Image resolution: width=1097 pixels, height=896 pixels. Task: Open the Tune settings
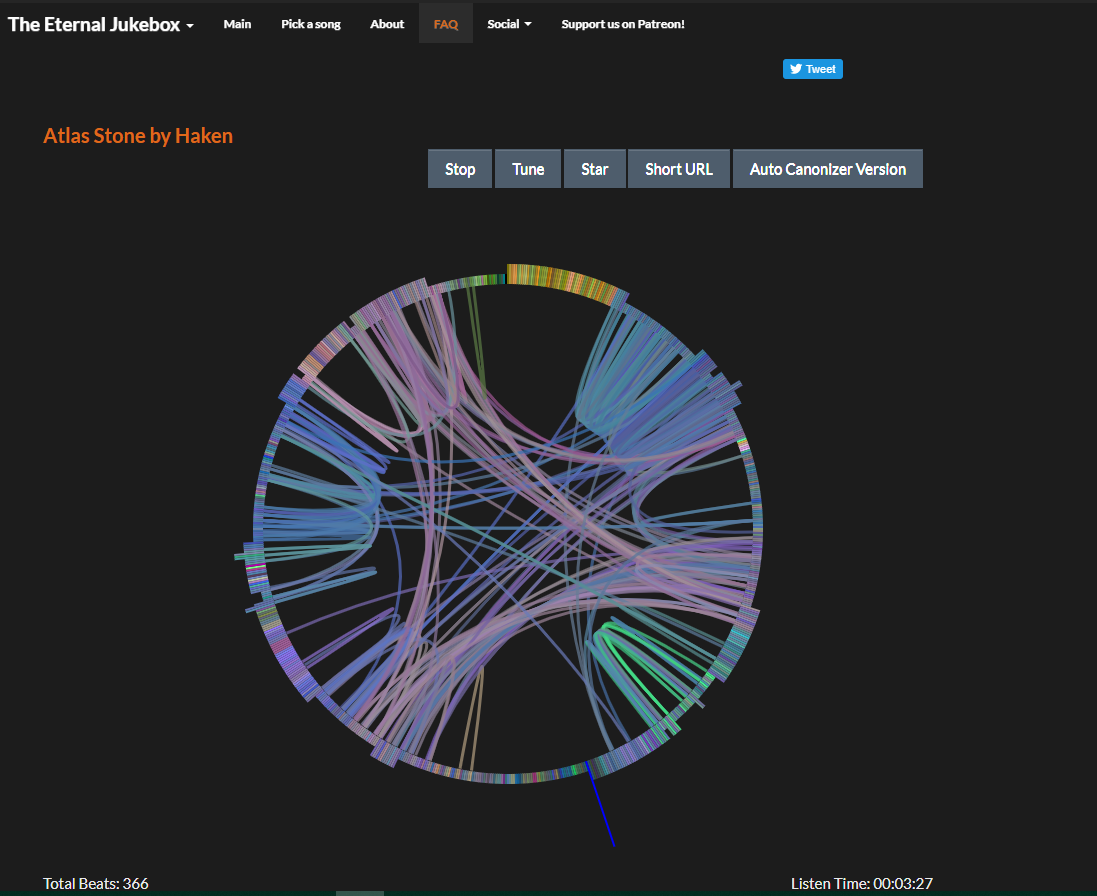pos(528,169)
